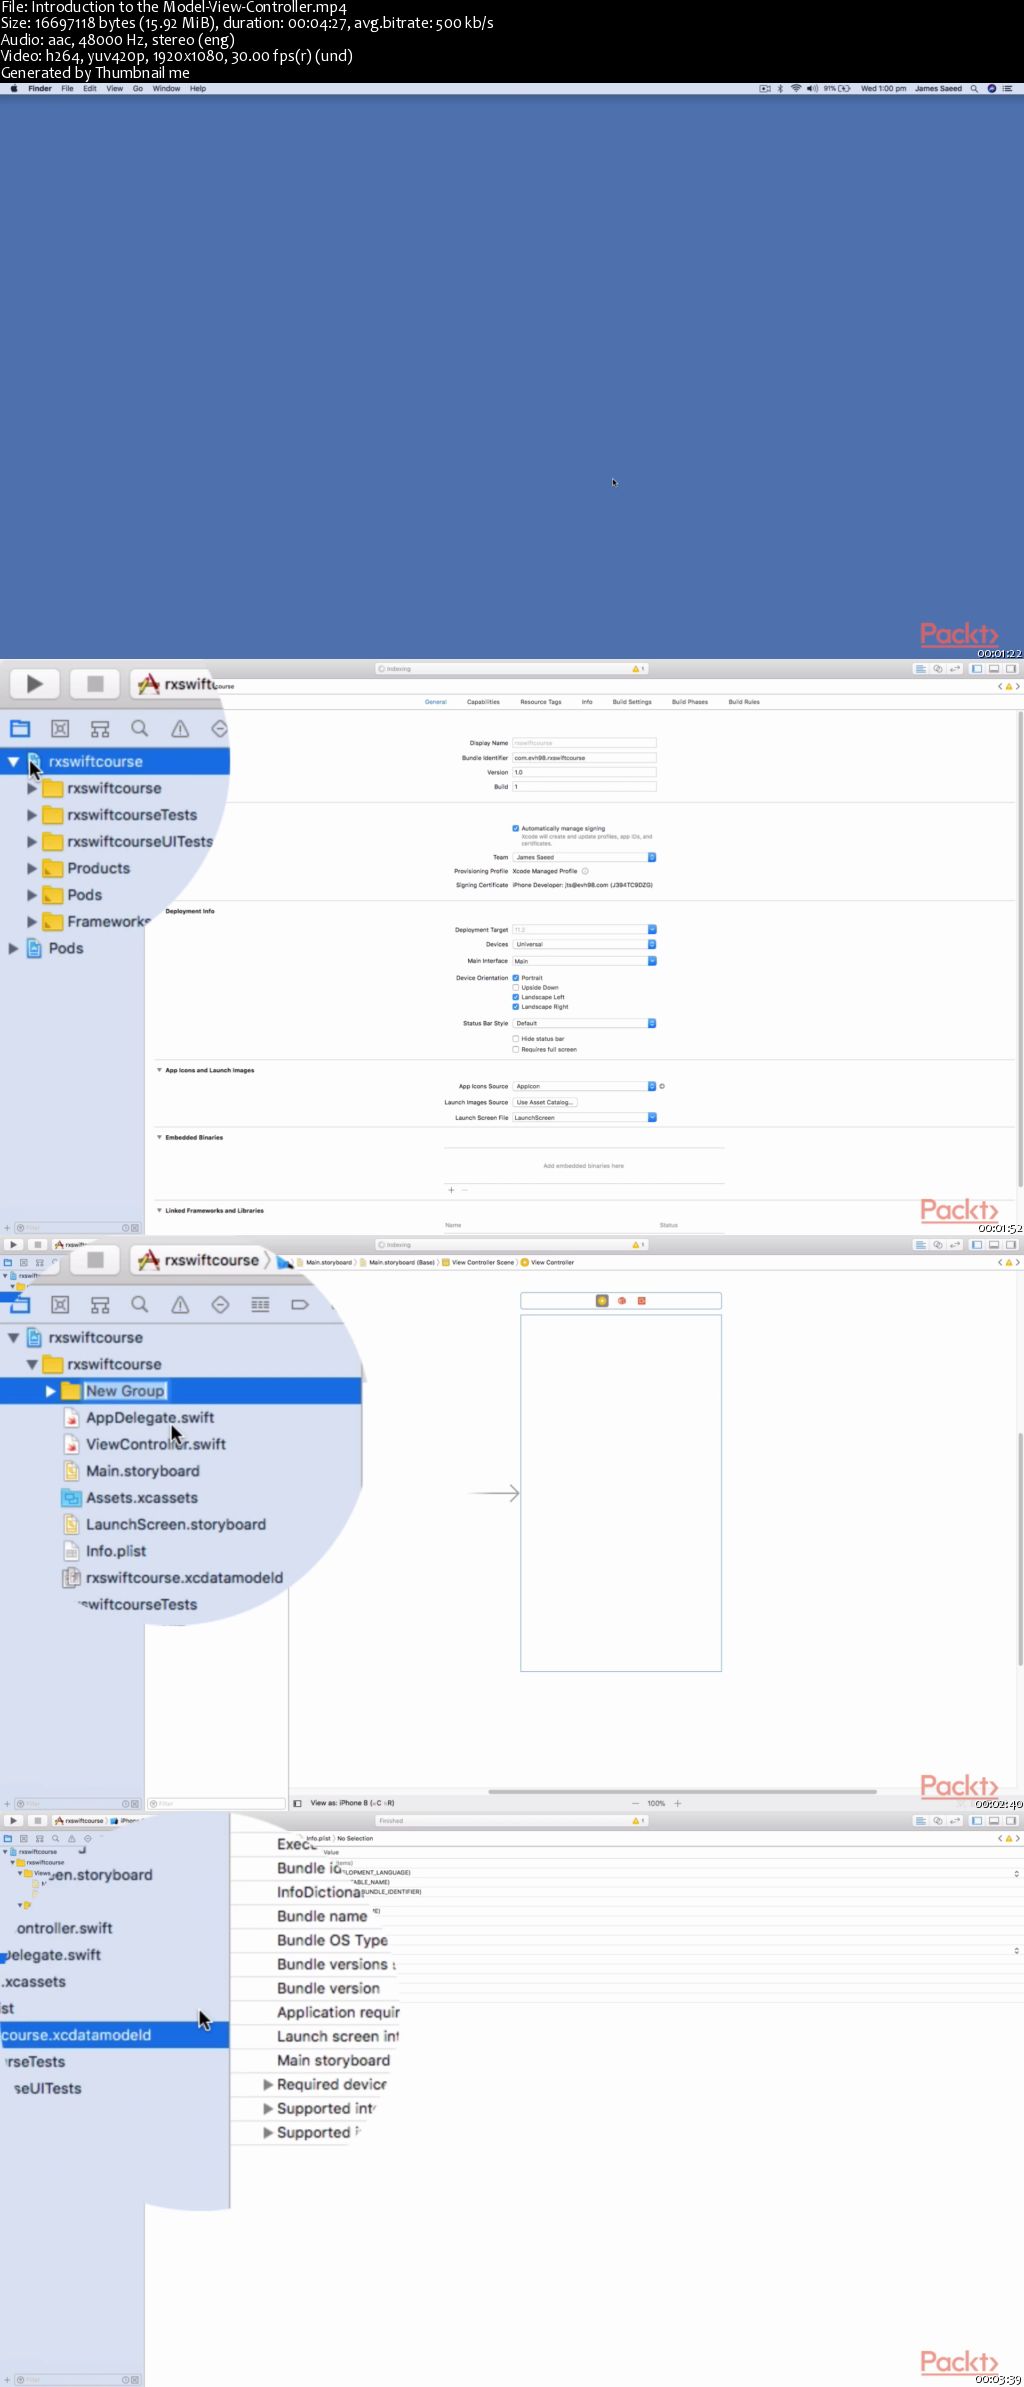Viewport: 1024px width, 2387px height.
Task: Open Debug navigator in the storyboard frame
Action: [x=260, y=1304]
